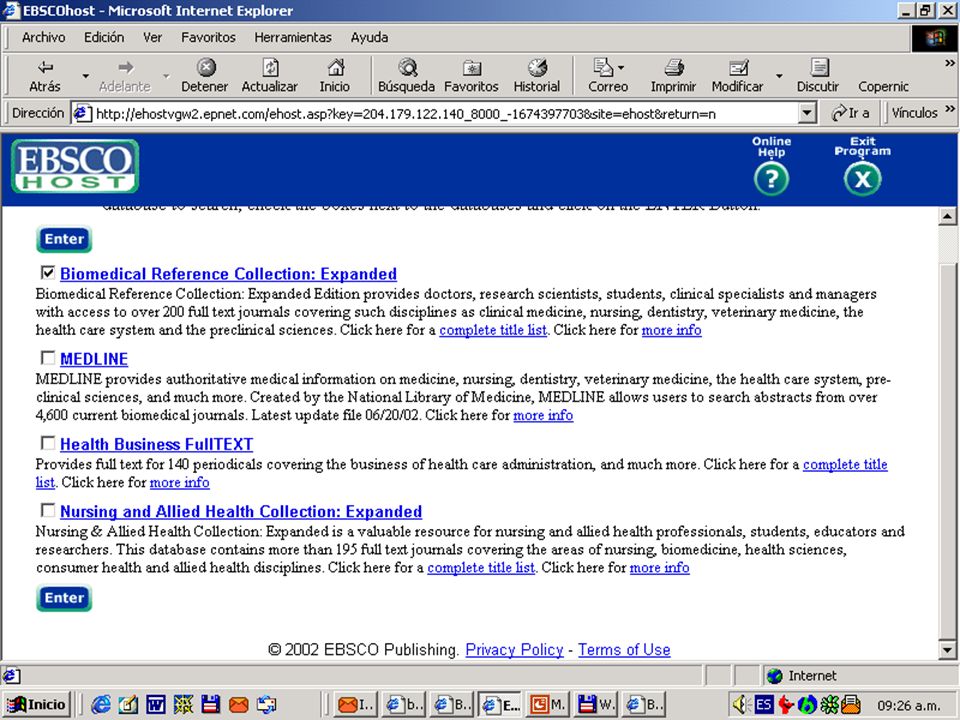This screenshot has width=960, height=720.
Task: Go to the Inicio home page
Action: click(334, 76)
